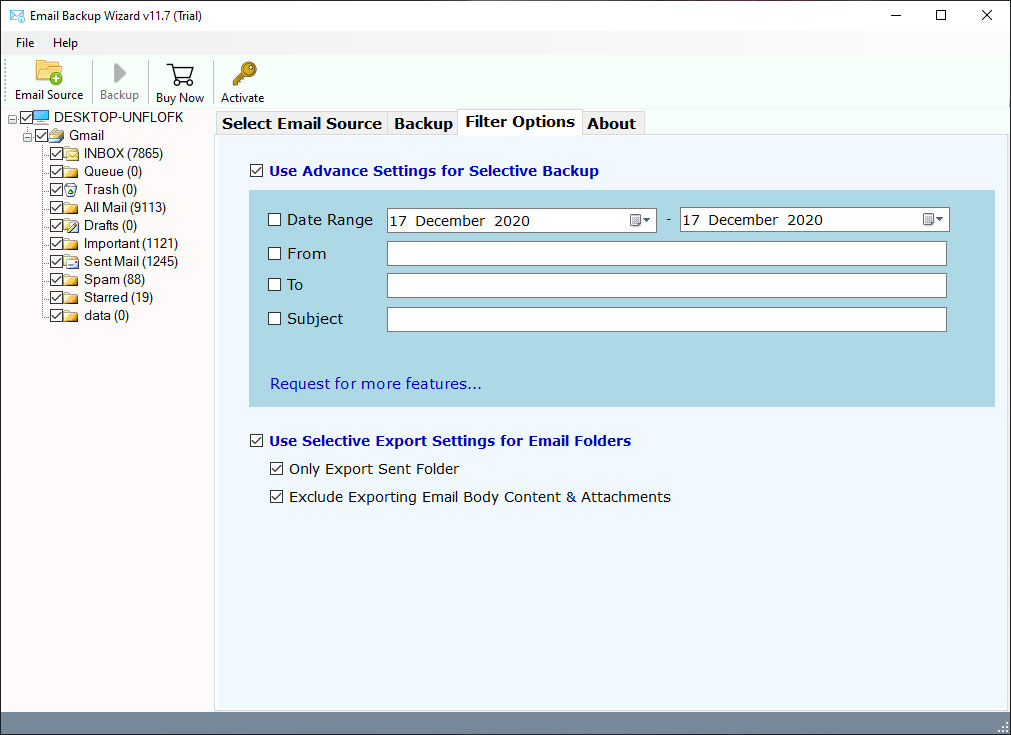Click the DESKTOP-UNFLOFK computer icon
The image size is (1011, 735).
pos(41,117)
